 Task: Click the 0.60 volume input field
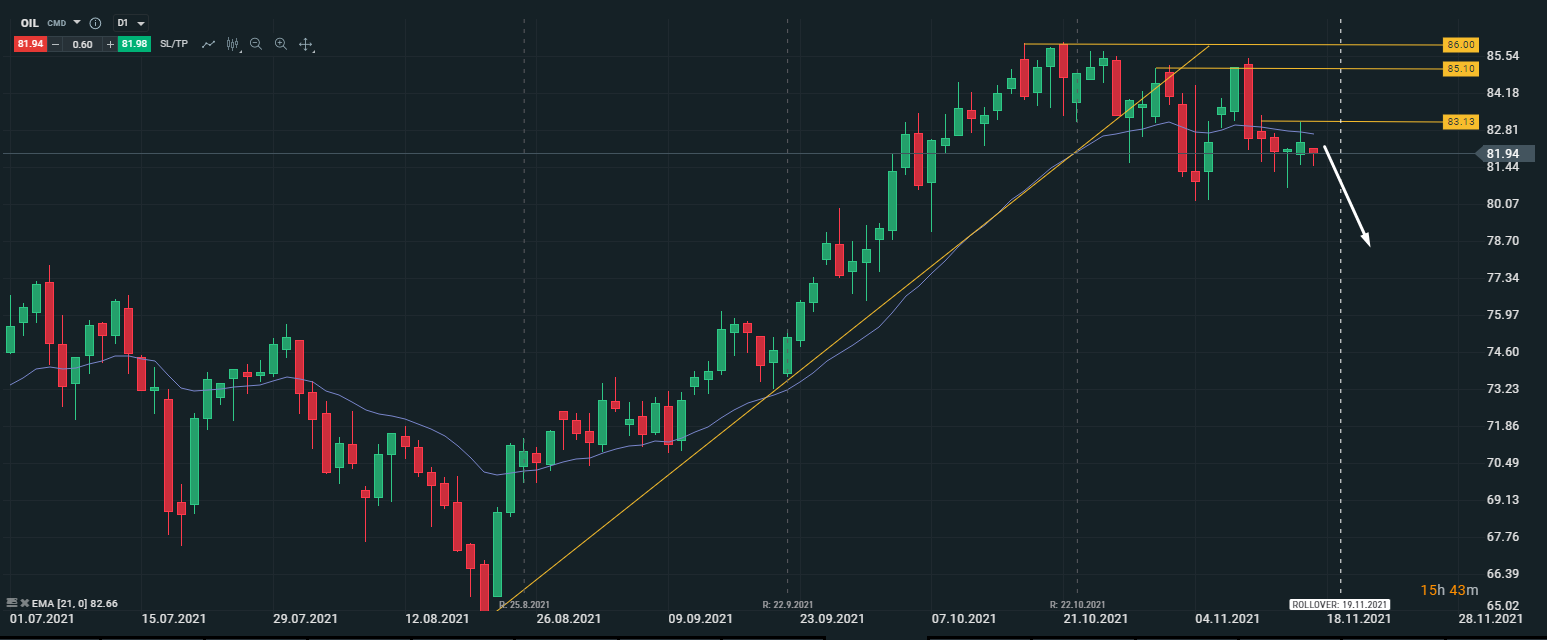pyautogui.click(x=82, y=44)
